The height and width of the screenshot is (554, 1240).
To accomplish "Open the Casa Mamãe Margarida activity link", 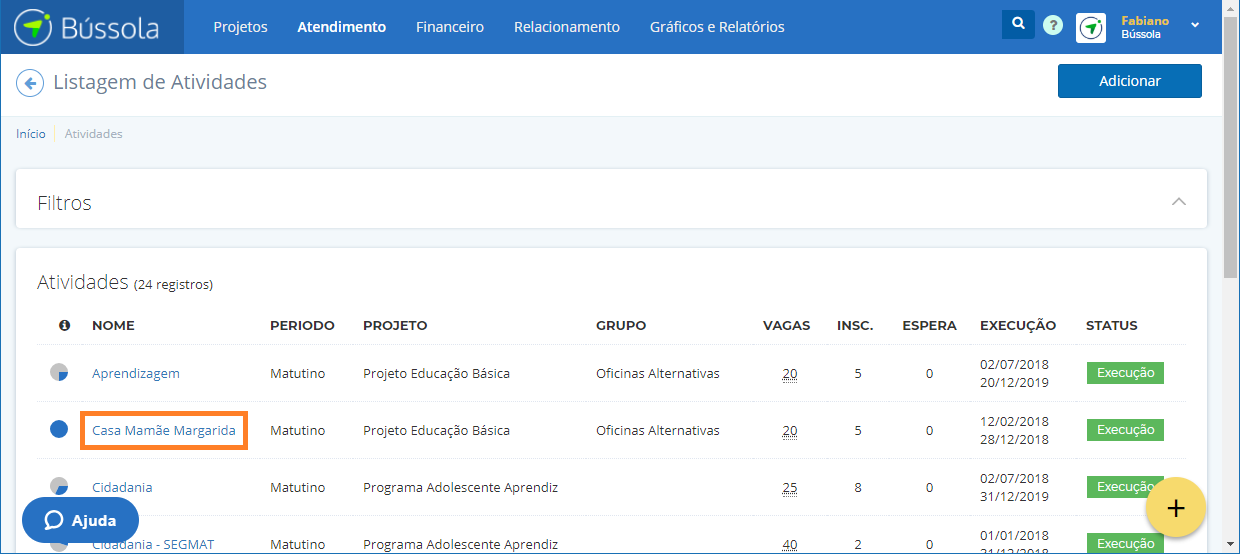I will [x=164, y=431].
